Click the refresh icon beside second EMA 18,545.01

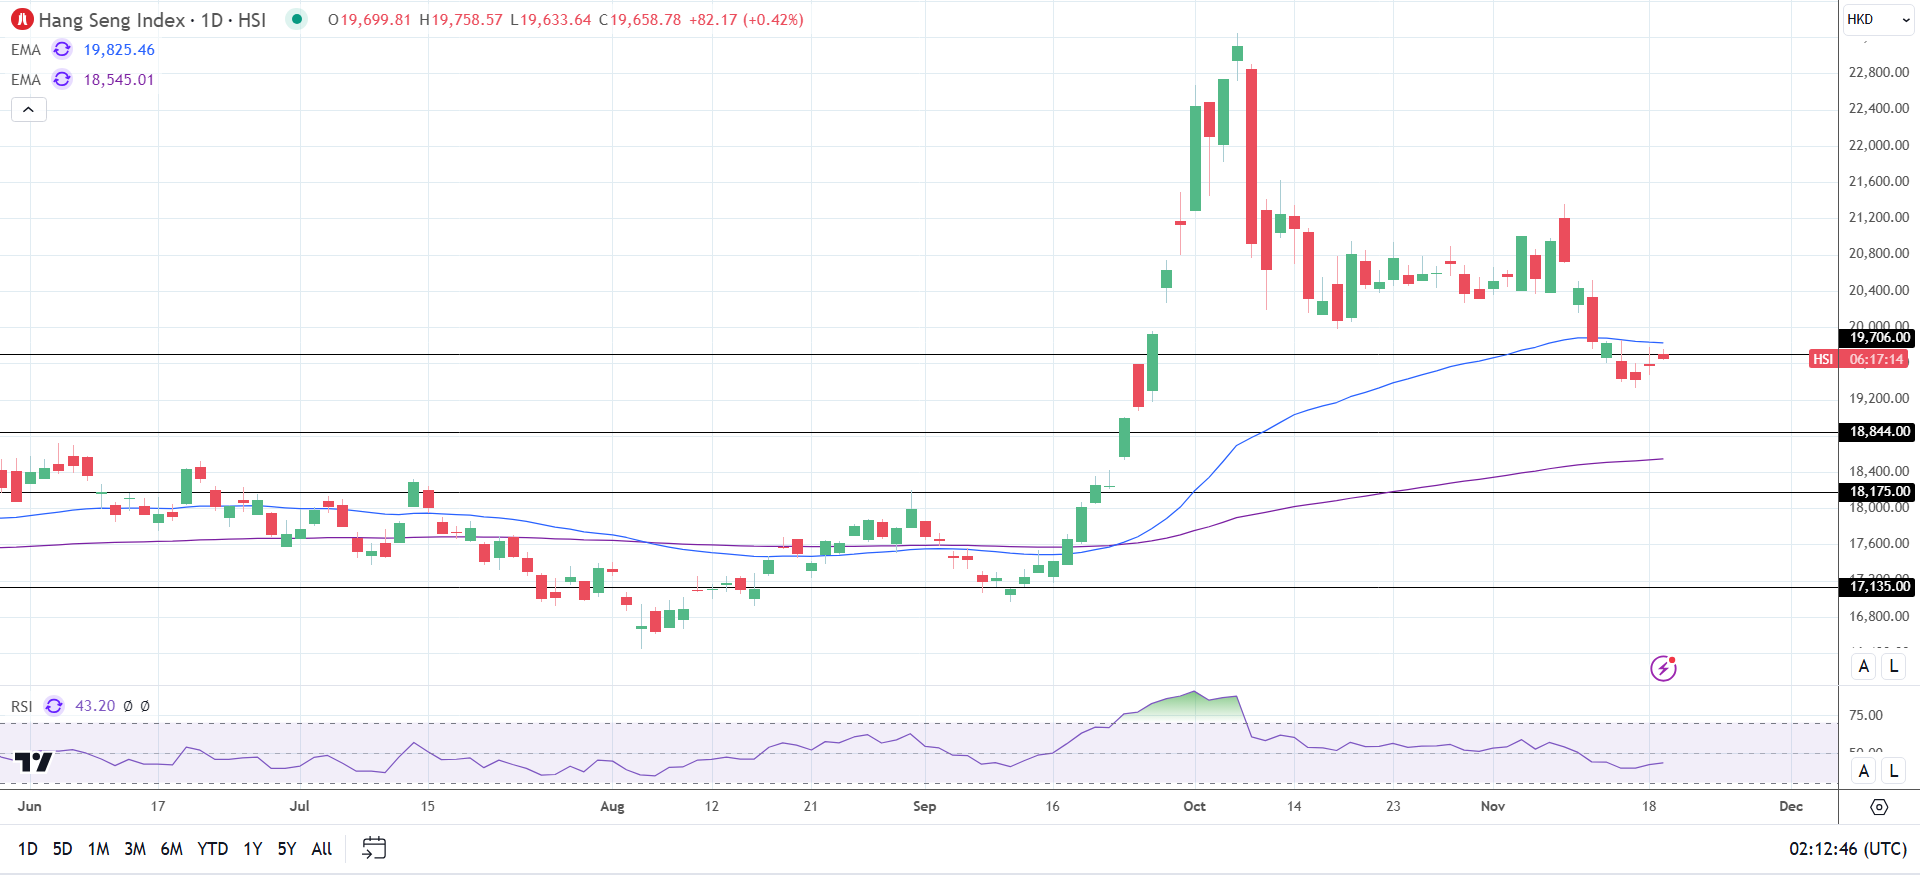point(62,79)
